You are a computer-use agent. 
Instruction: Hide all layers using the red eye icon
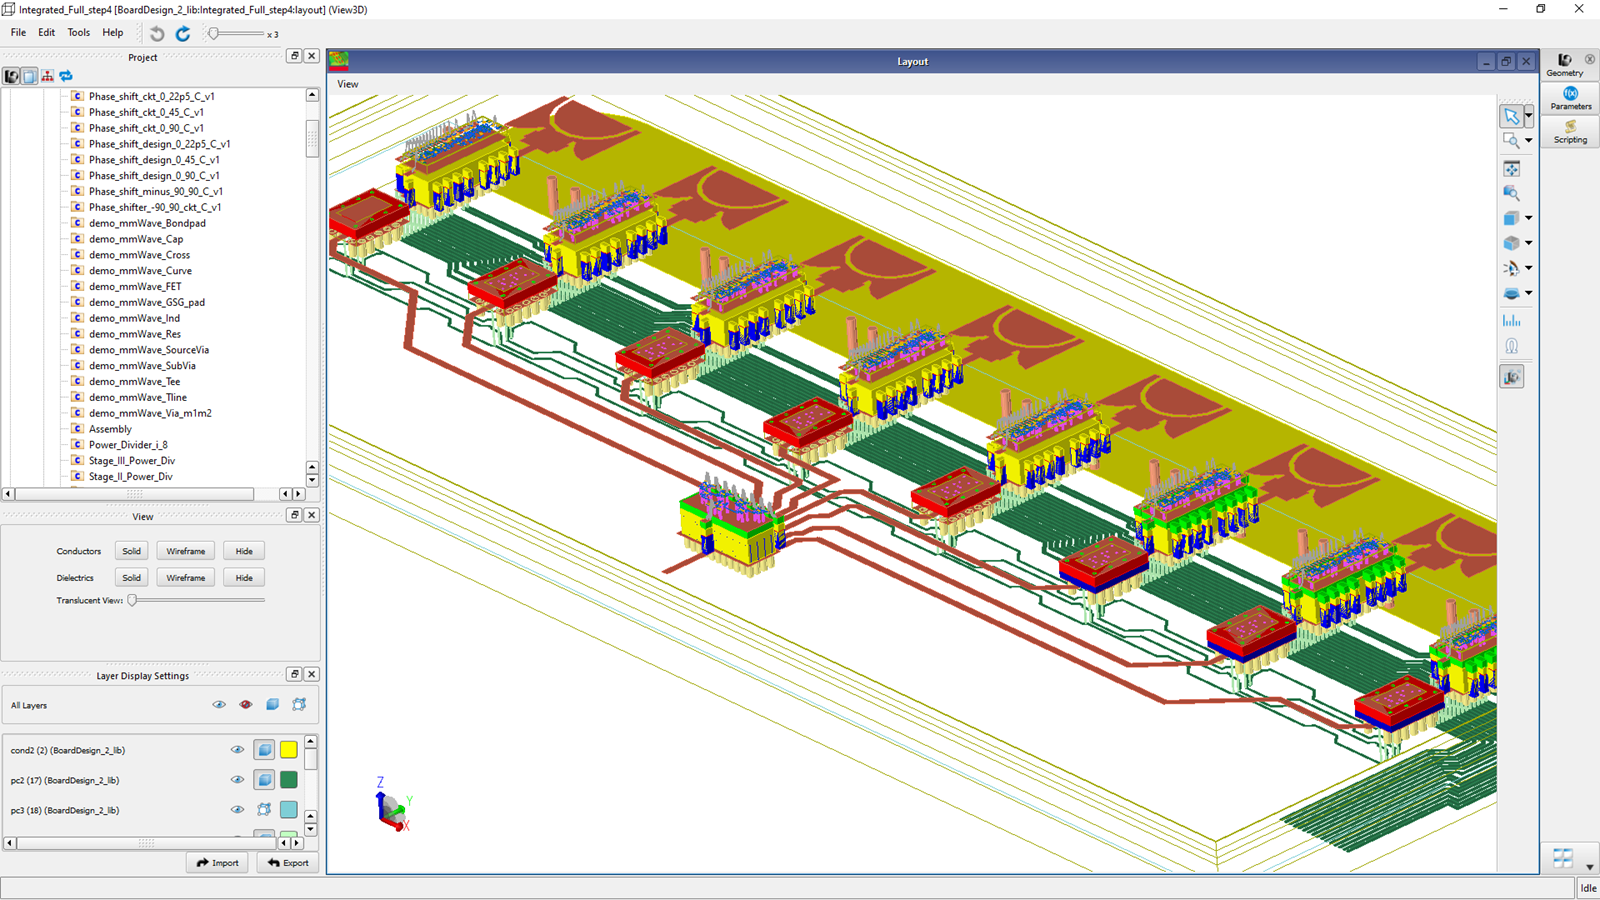246,705
